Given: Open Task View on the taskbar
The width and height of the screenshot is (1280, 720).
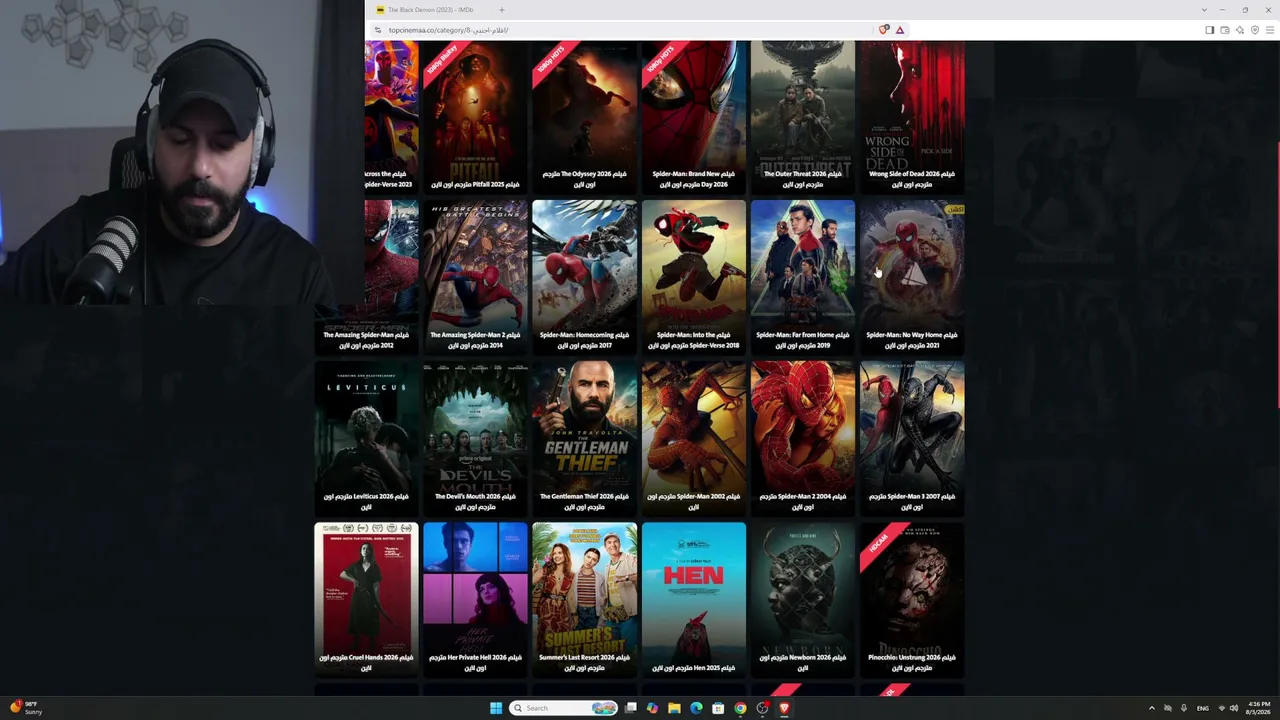Looking at the screenshot, I should coord(631,708).
